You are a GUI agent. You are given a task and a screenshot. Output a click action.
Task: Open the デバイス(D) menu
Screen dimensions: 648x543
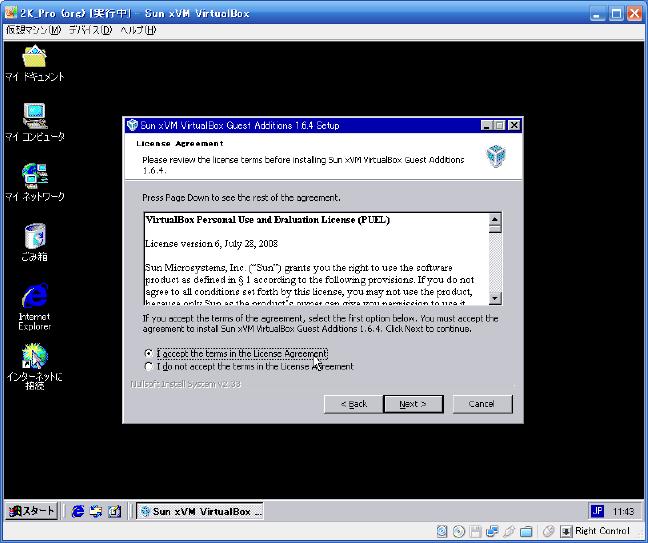[90, 30]
